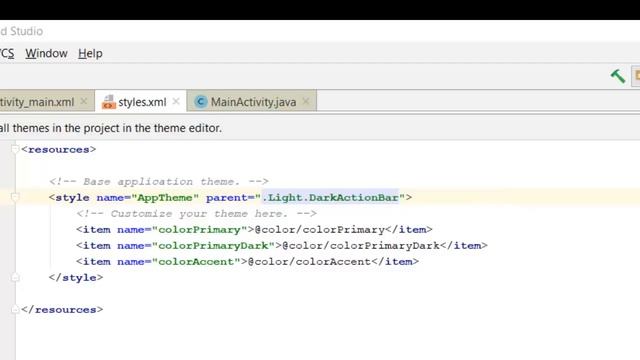
Task: Click the MainActivity.java class icon
Action: coord(200,102)
